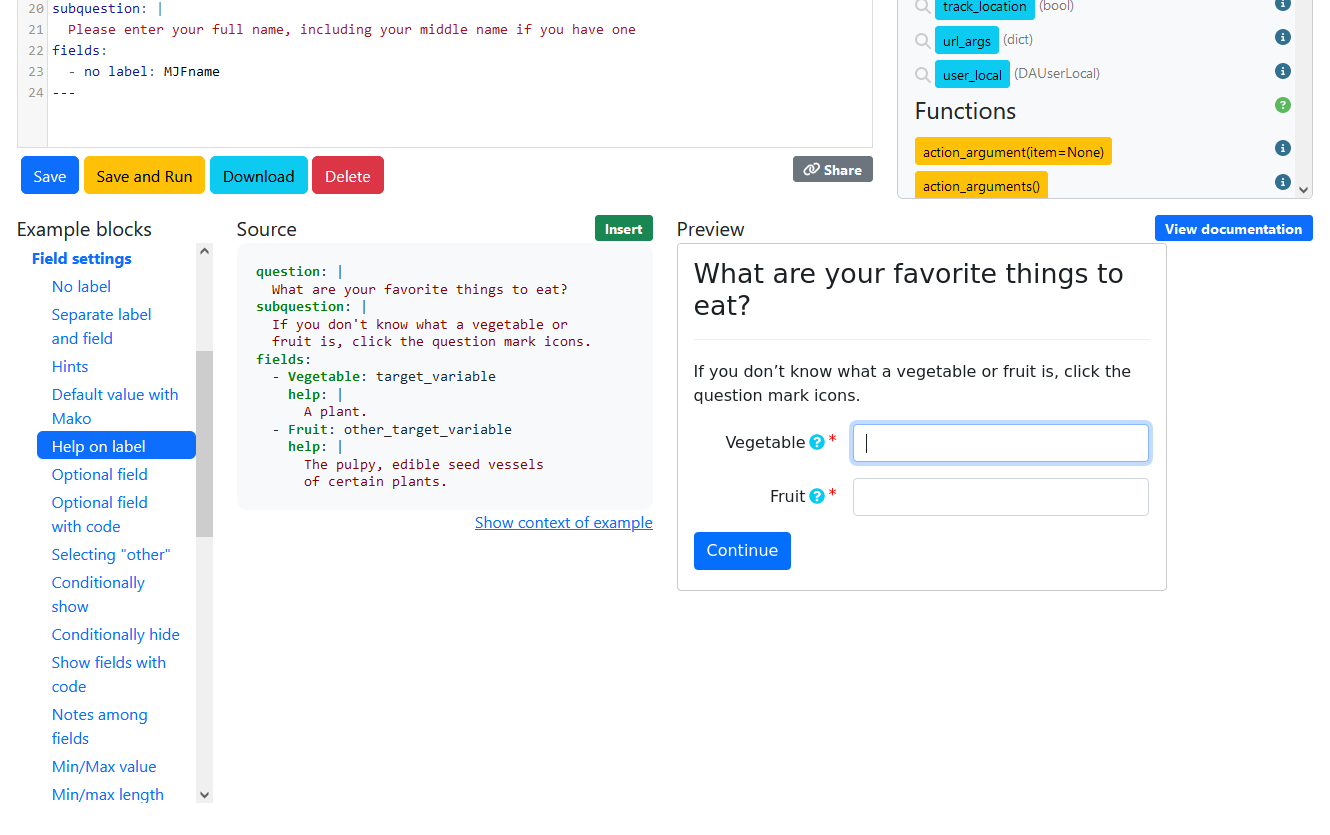This screenshot has height=835, width=1330.
Task: Click info icon for action_argument function
Action: (1282, 147)
